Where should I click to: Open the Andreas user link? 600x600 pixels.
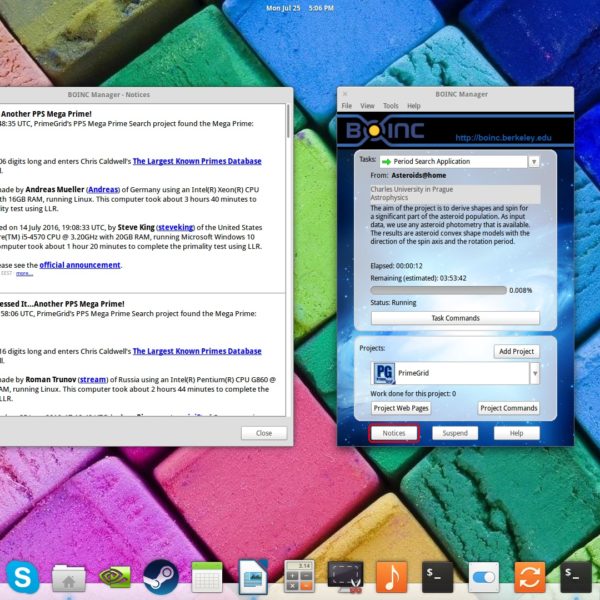click(x=103, y=189)
